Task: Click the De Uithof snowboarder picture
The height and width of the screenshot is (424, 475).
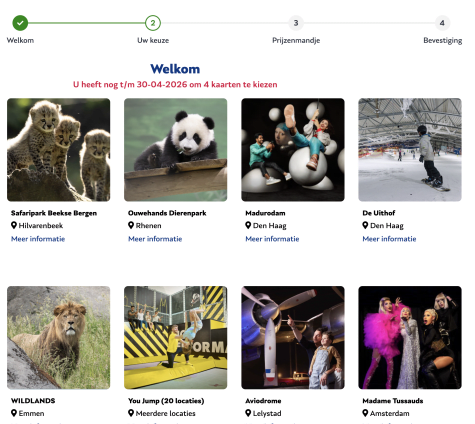Action: point(410,150)
